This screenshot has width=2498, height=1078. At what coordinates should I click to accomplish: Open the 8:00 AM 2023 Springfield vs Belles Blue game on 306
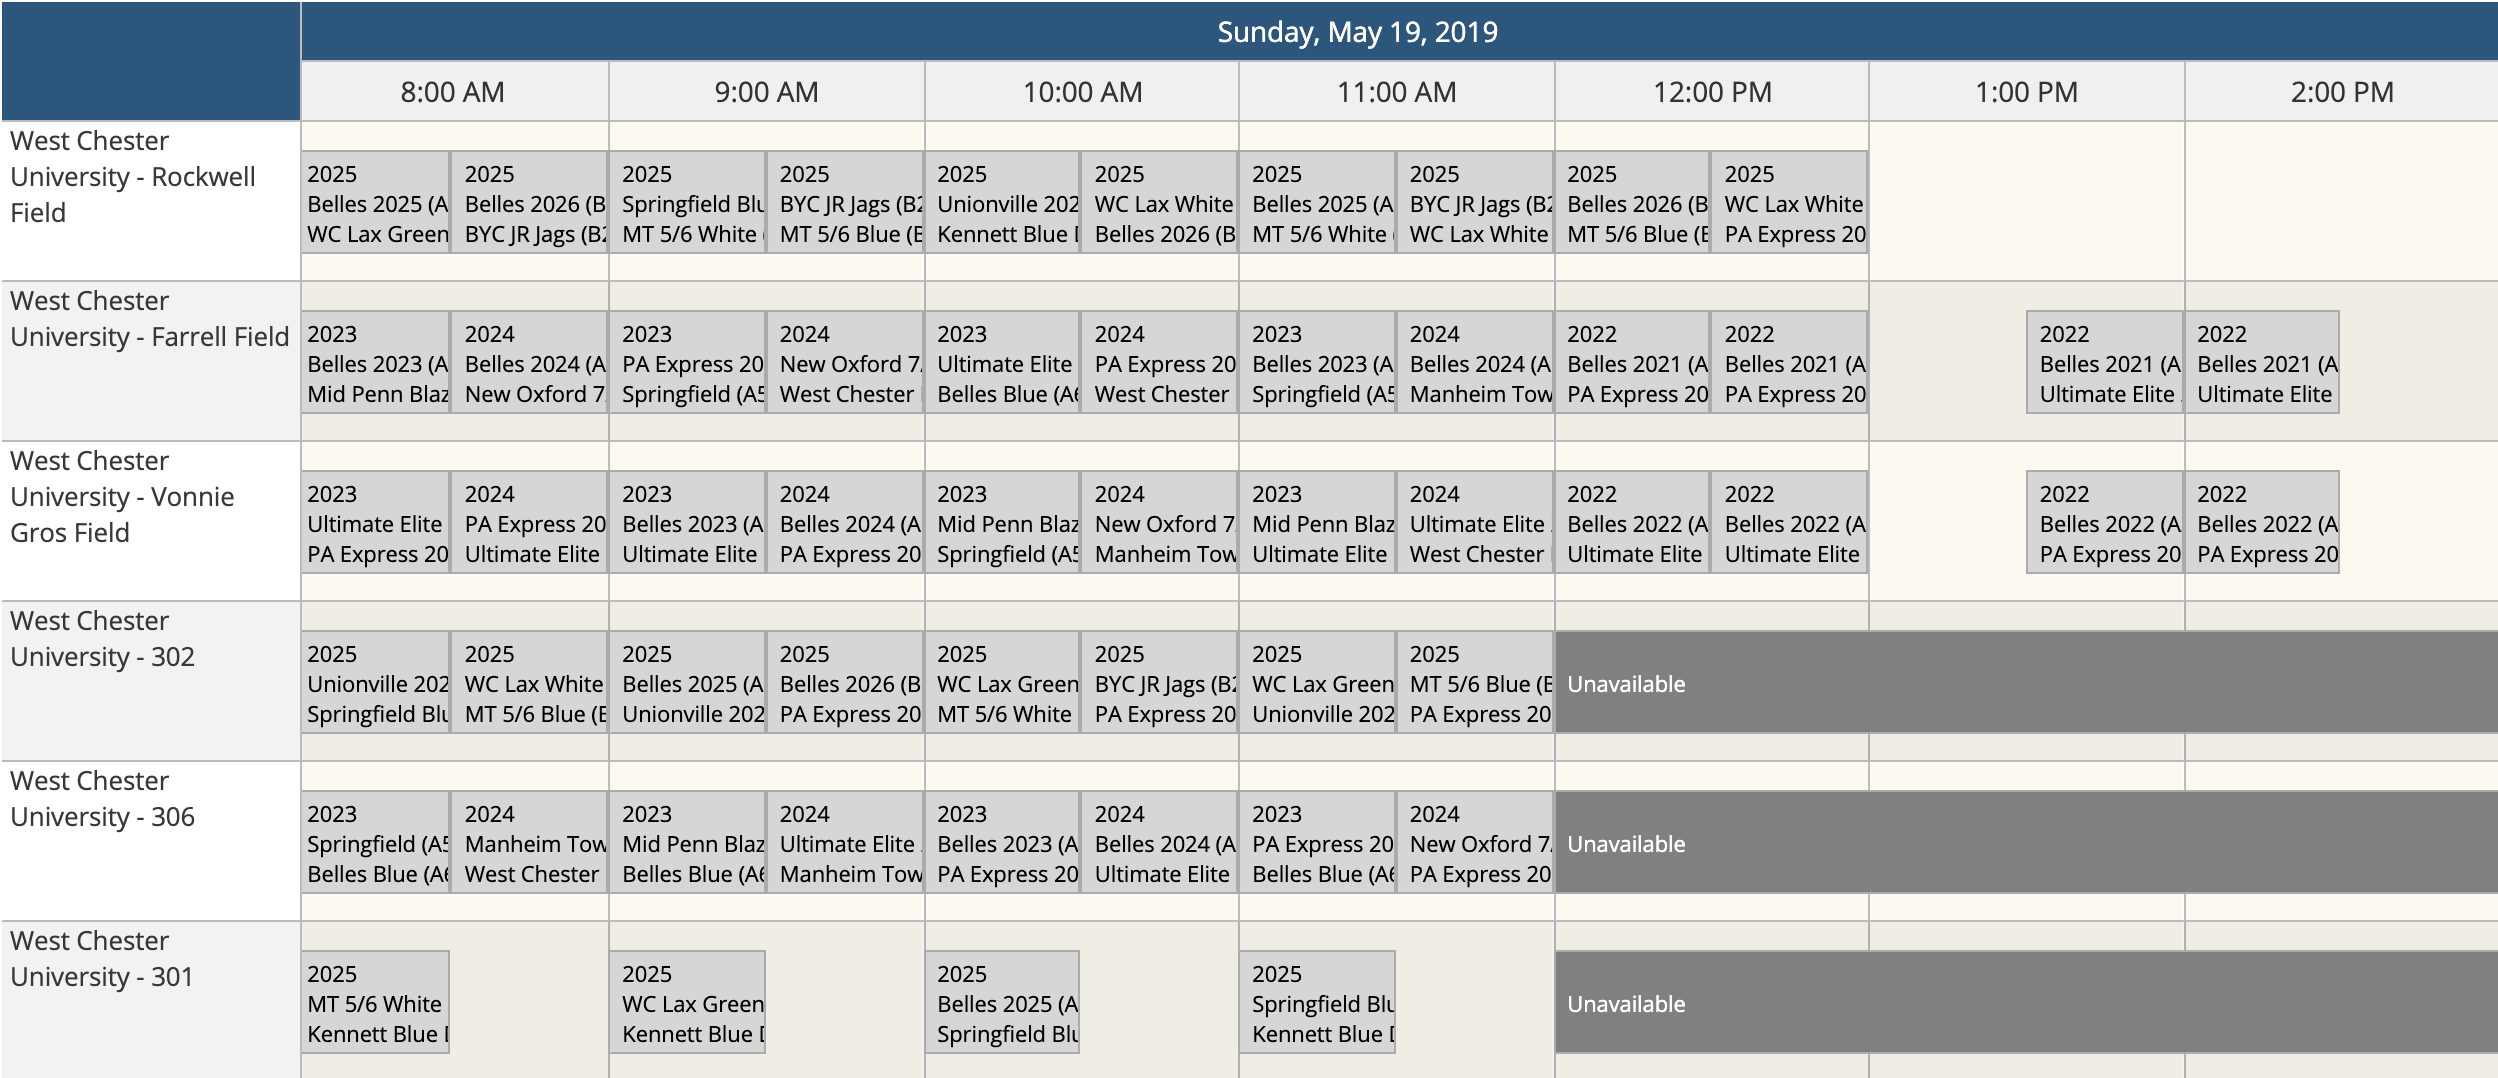click(x=375, y=842)
